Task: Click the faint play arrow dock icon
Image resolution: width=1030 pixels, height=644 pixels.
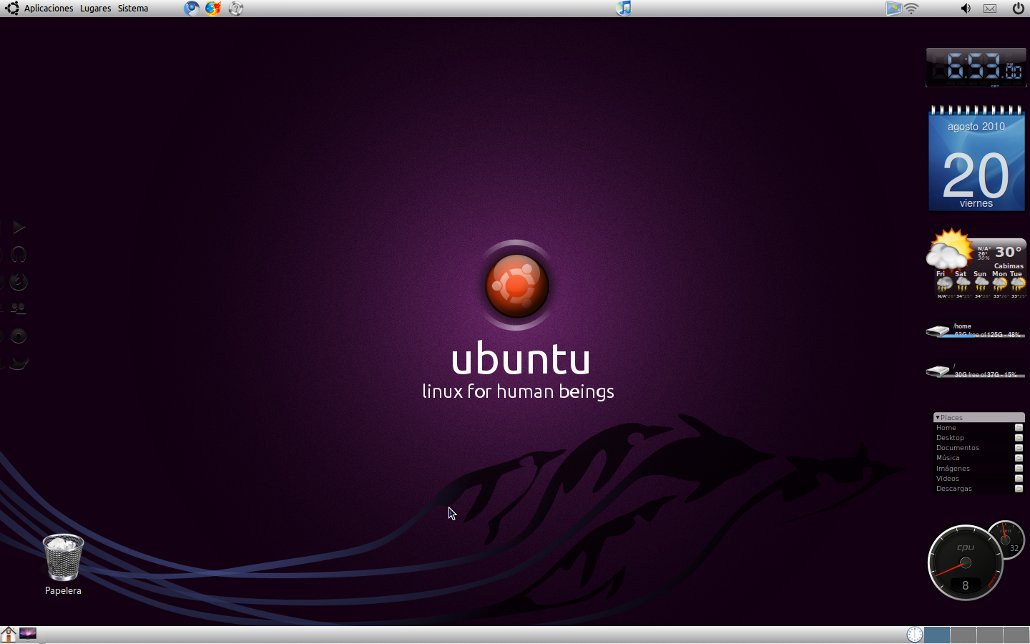Action: coord(19,227)
